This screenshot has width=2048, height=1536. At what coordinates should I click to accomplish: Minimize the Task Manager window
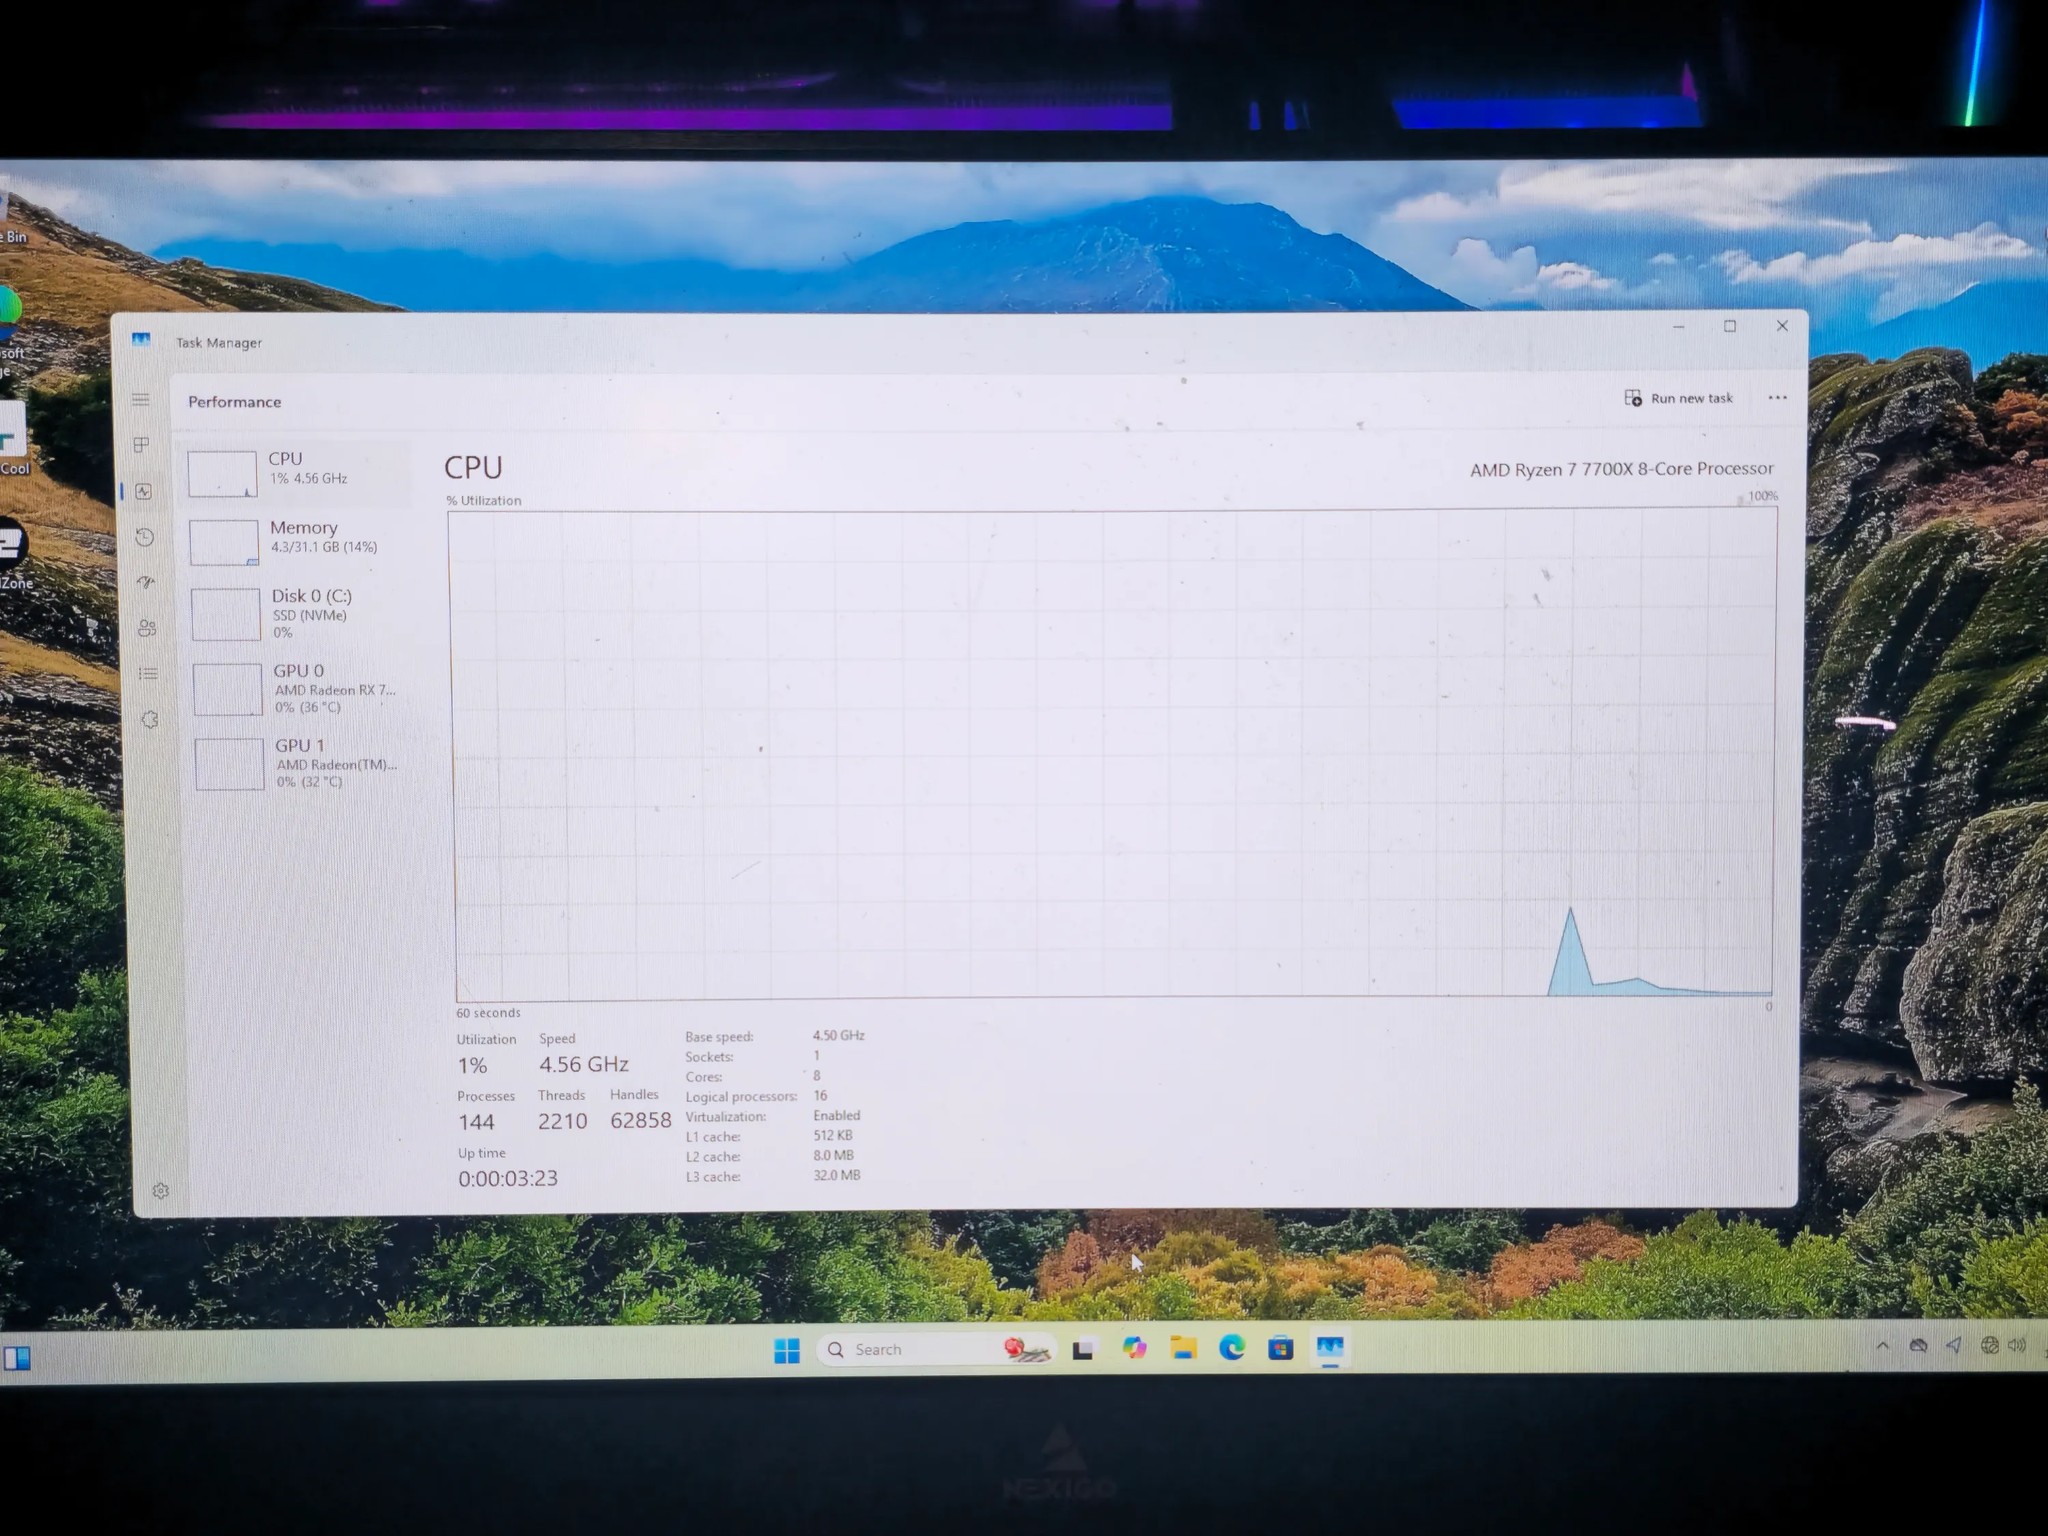pyautogui.click(x=1679, y=327)
